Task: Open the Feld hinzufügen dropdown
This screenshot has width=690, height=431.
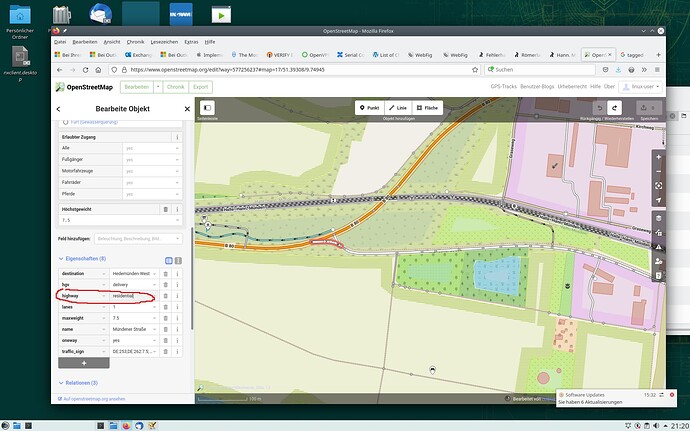Action: tap(138, 239)
